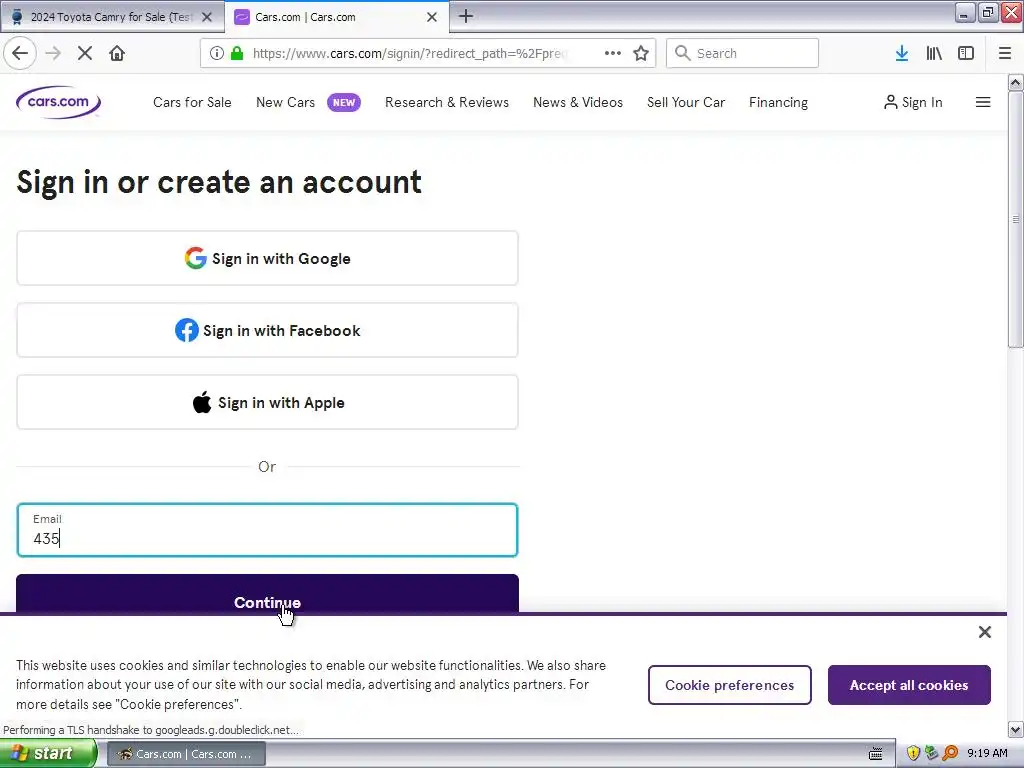
Task: Click the network computers tray icon
Action: pyautogui.click(x=931, y=754)
